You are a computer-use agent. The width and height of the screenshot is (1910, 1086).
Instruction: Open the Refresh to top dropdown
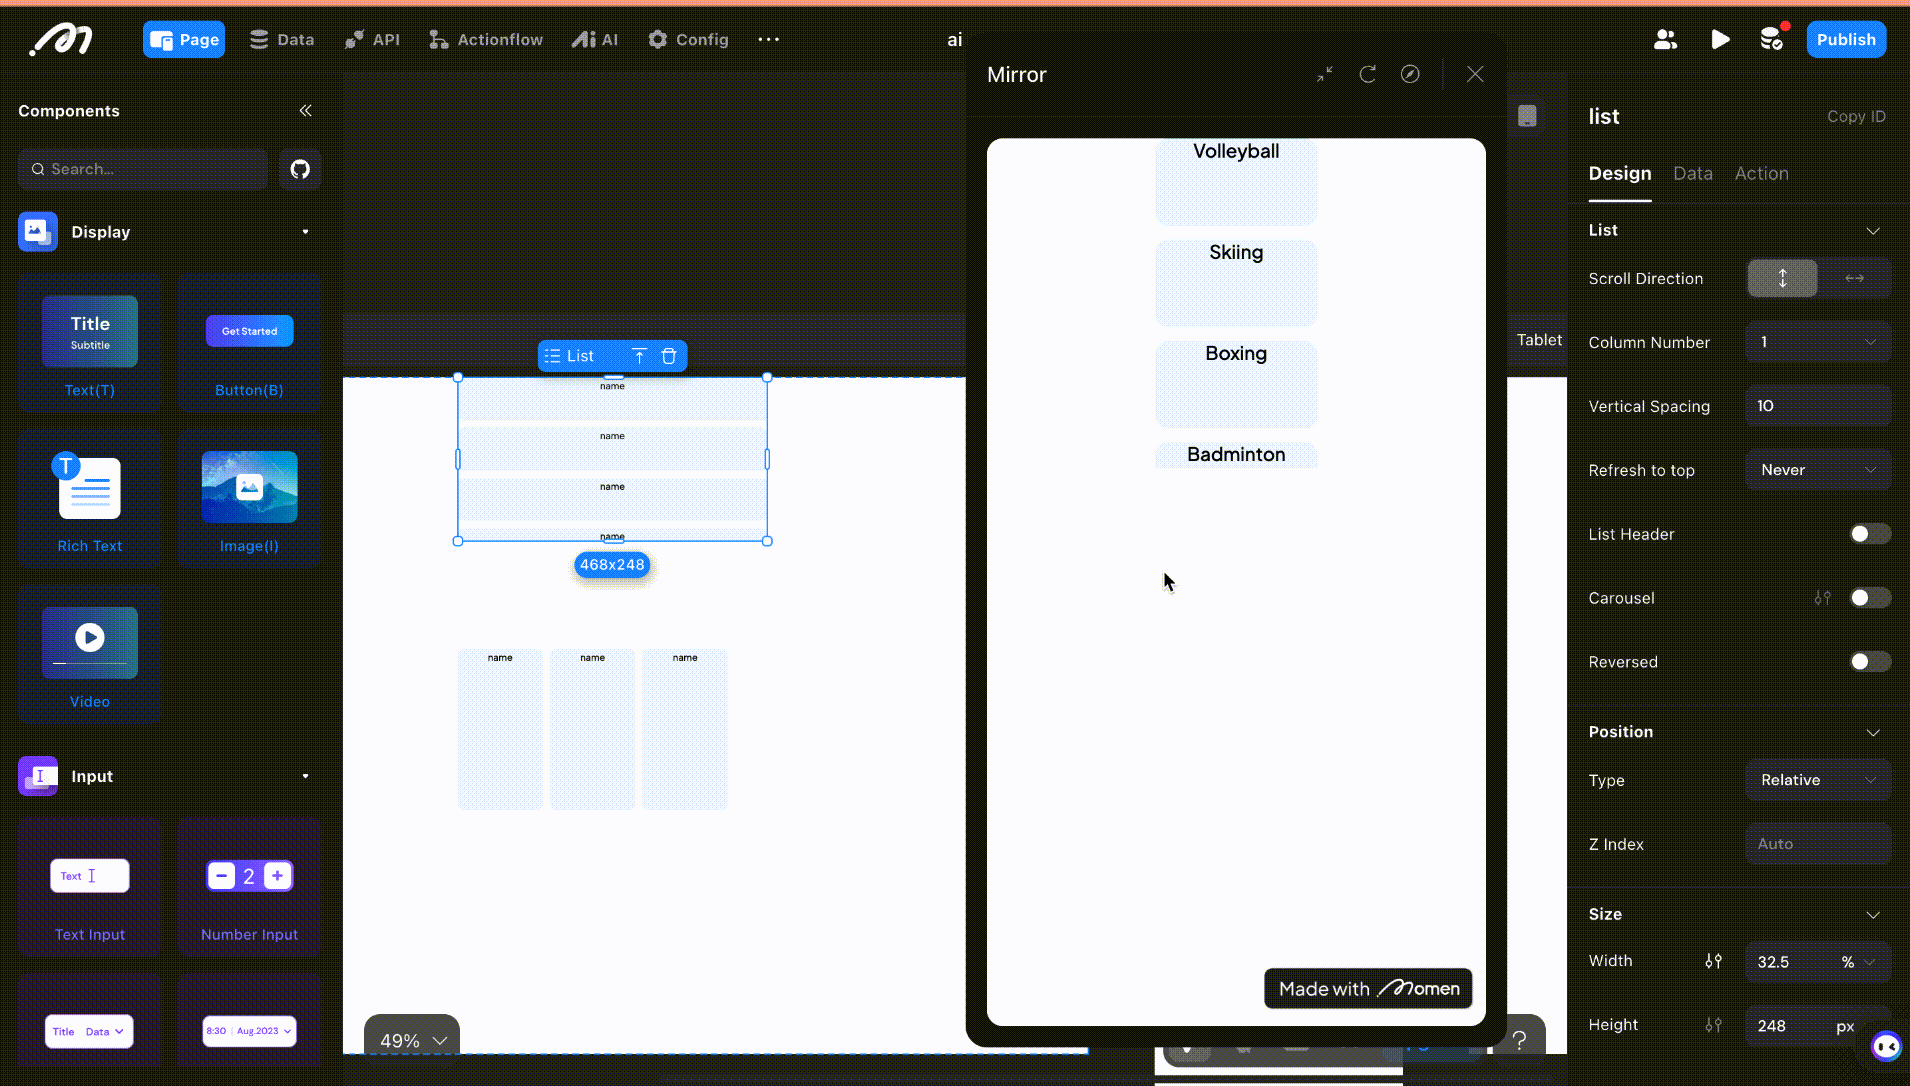1817,470
